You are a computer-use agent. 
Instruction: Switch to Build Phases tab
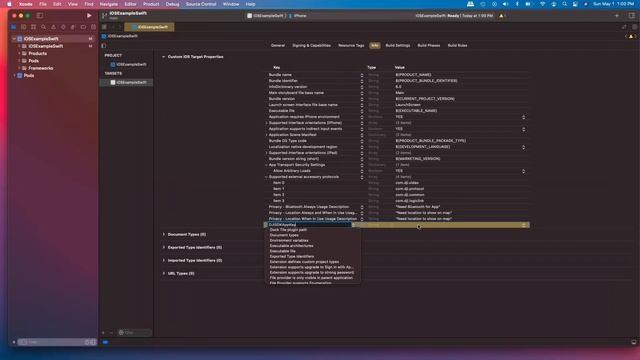[x=429, y=45]
